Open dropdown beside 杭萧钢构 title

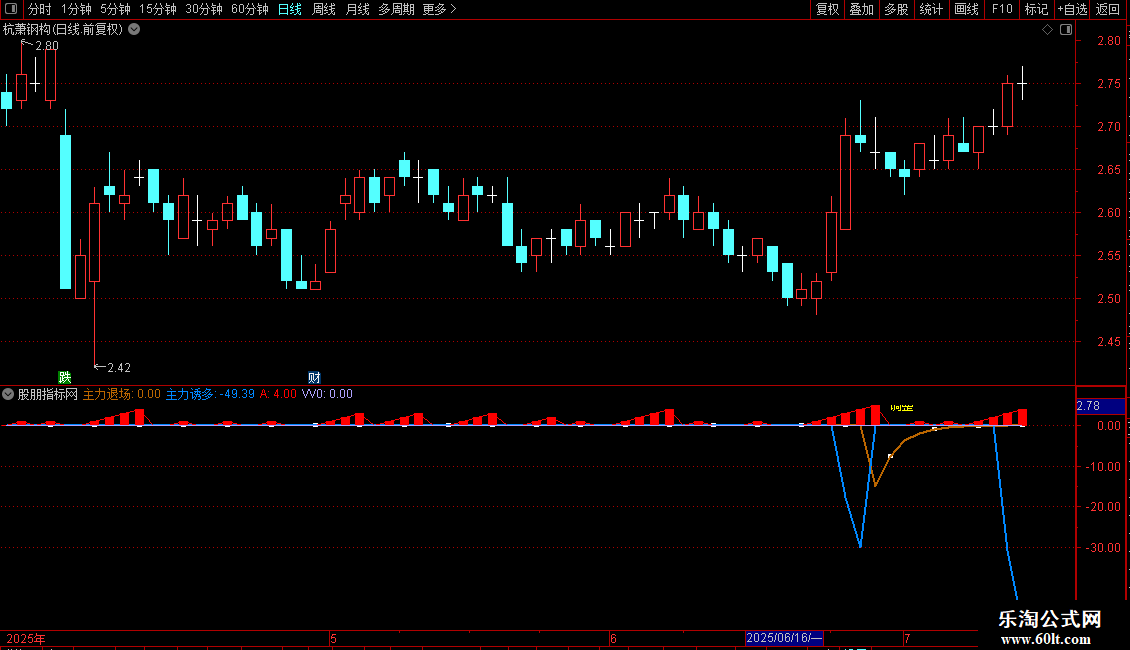pos(134,30)
